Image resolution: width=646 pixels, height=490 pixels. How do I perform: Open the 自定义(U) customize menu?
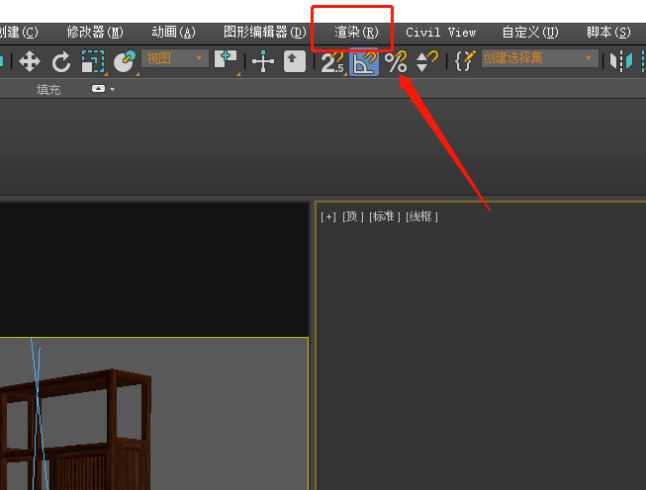pyautogui.click(x=530, y=32)
